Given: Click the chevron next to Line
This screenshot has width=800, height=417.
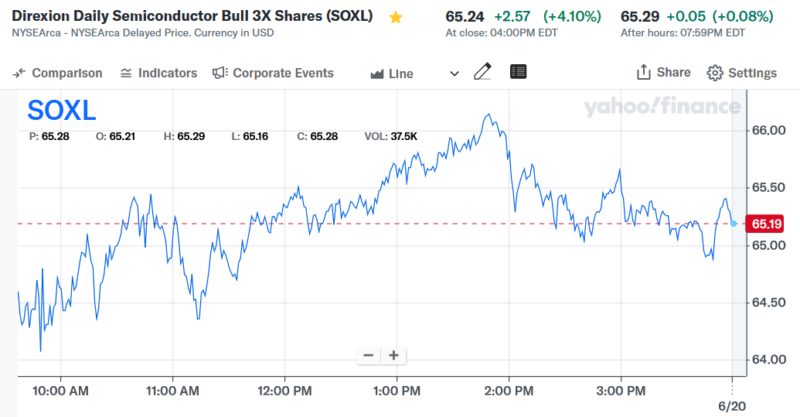Looking at the screenshot, I should coord(455,73).
